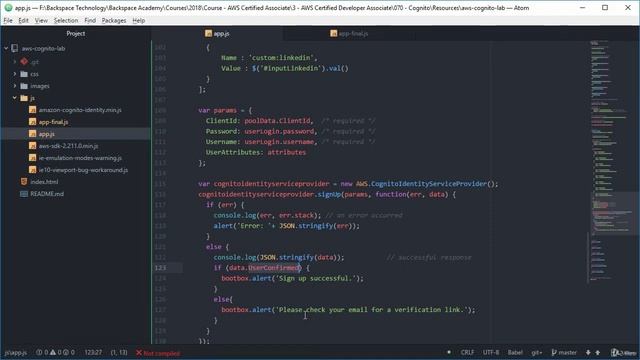Click the 123:27 cursor position
The image size is (640, 360).
(93, 352)
